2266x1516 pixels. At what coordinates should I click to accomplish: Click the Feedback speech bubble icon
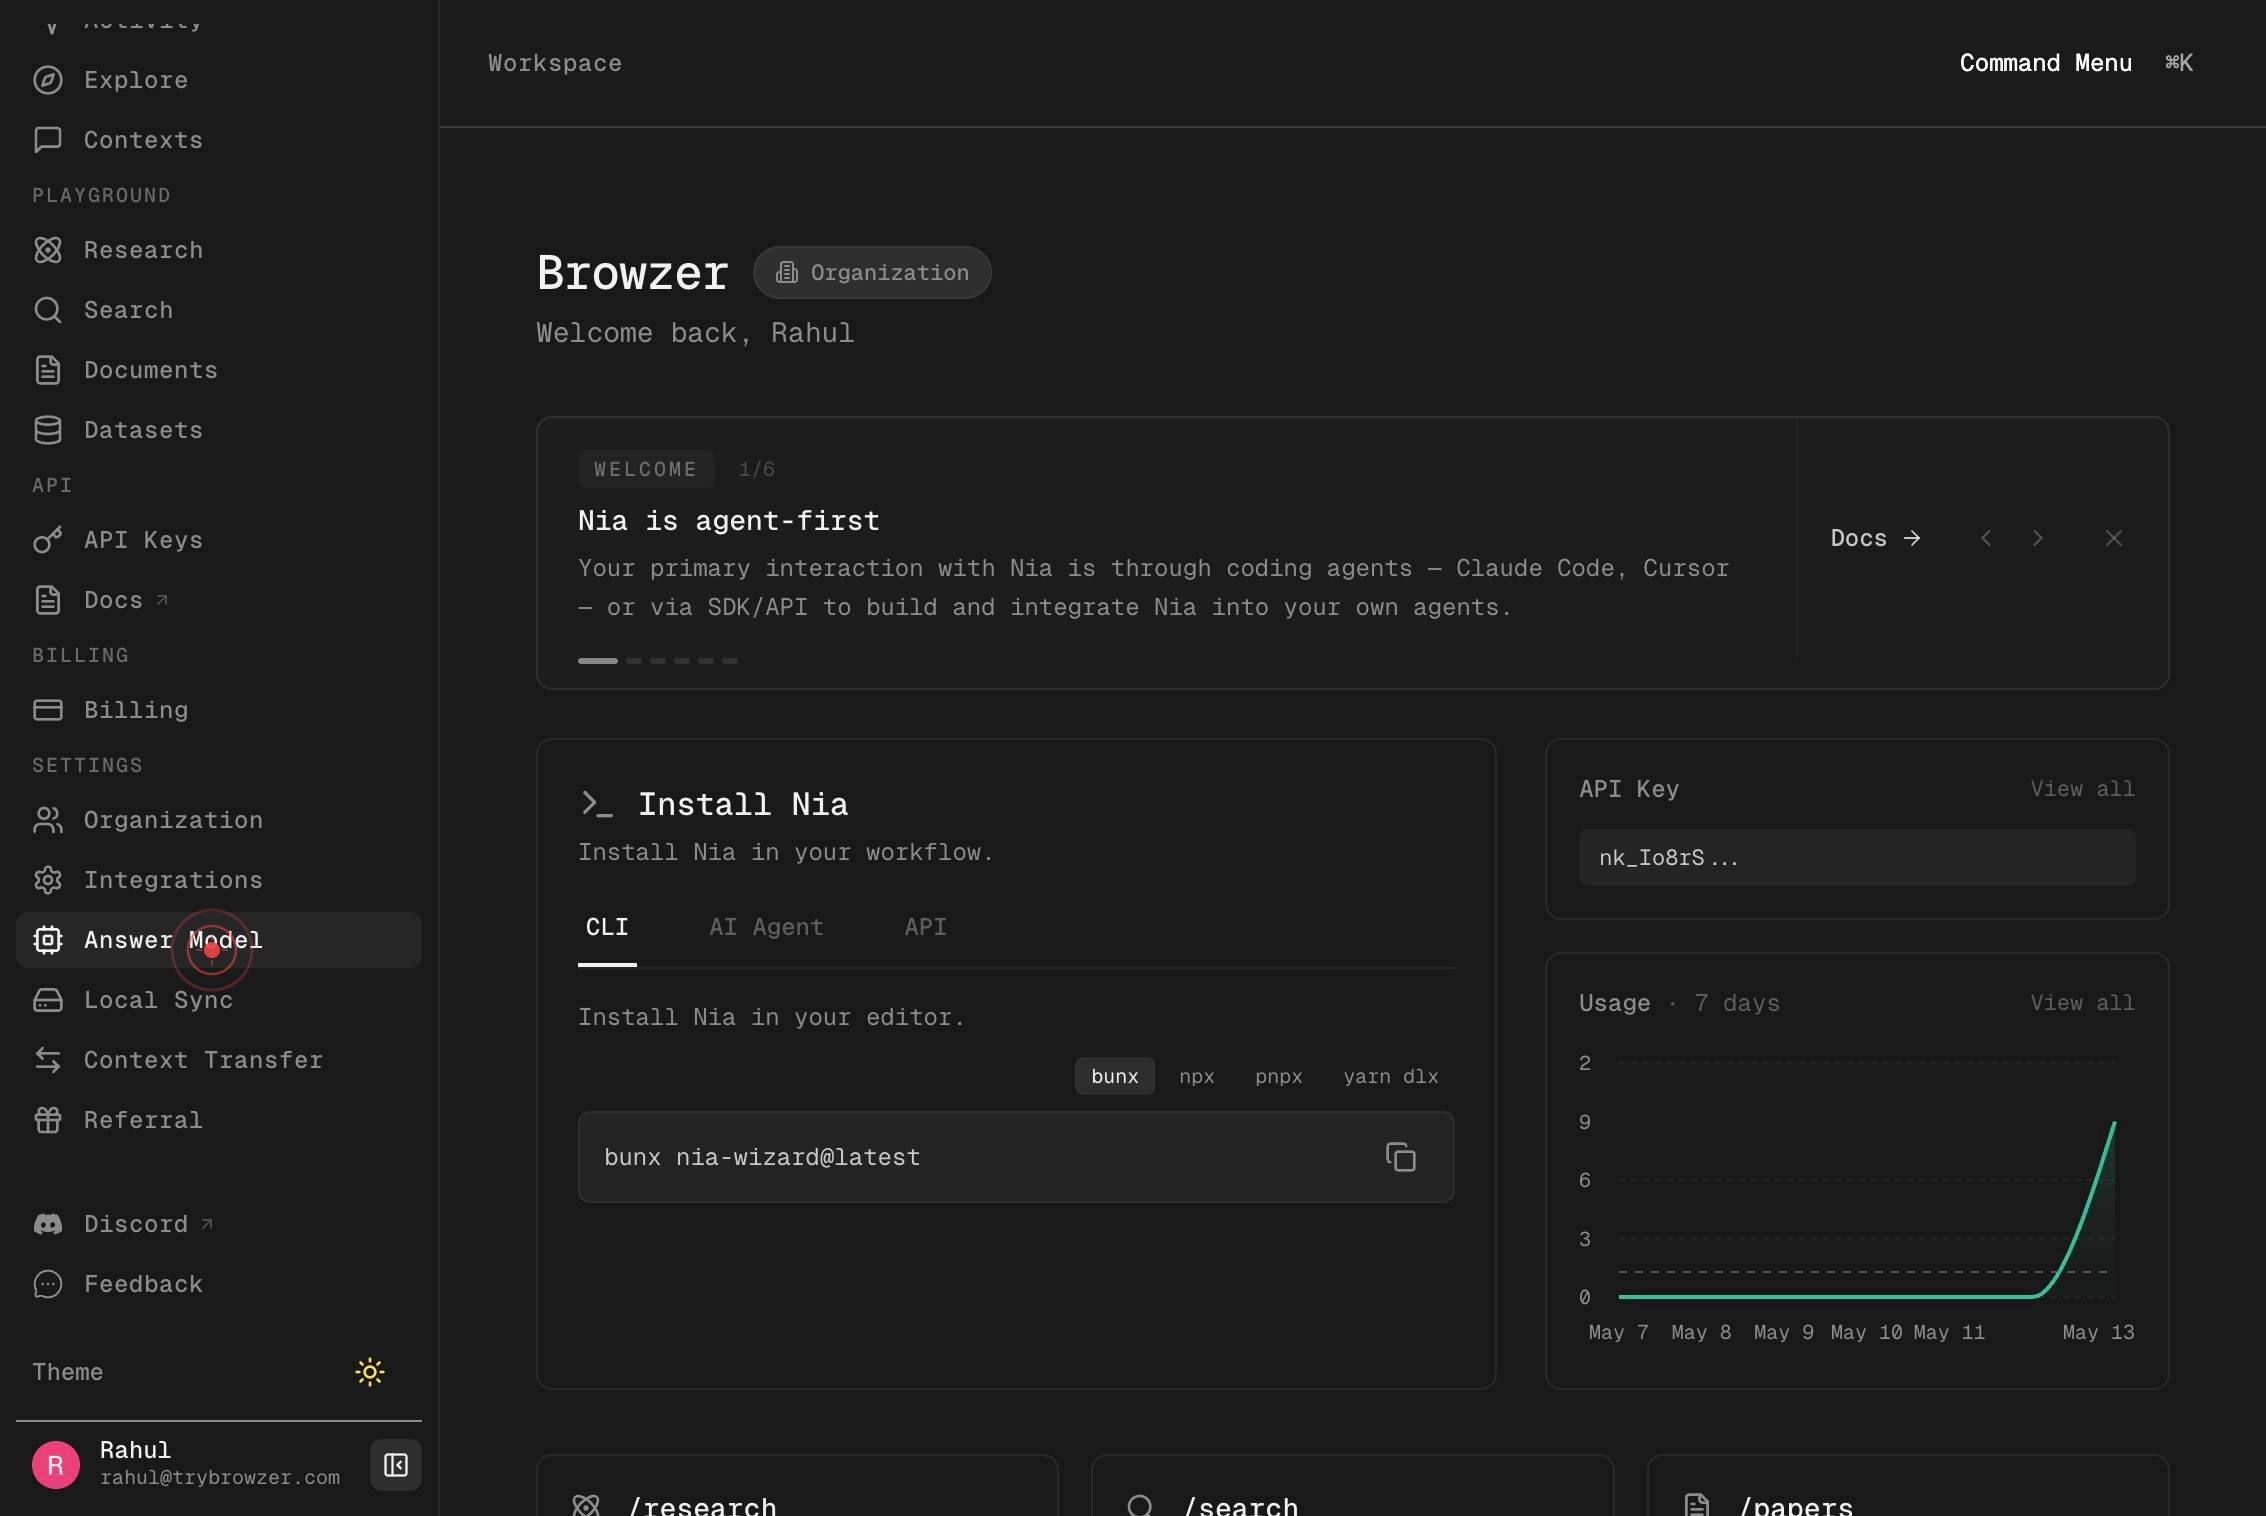48,1284
